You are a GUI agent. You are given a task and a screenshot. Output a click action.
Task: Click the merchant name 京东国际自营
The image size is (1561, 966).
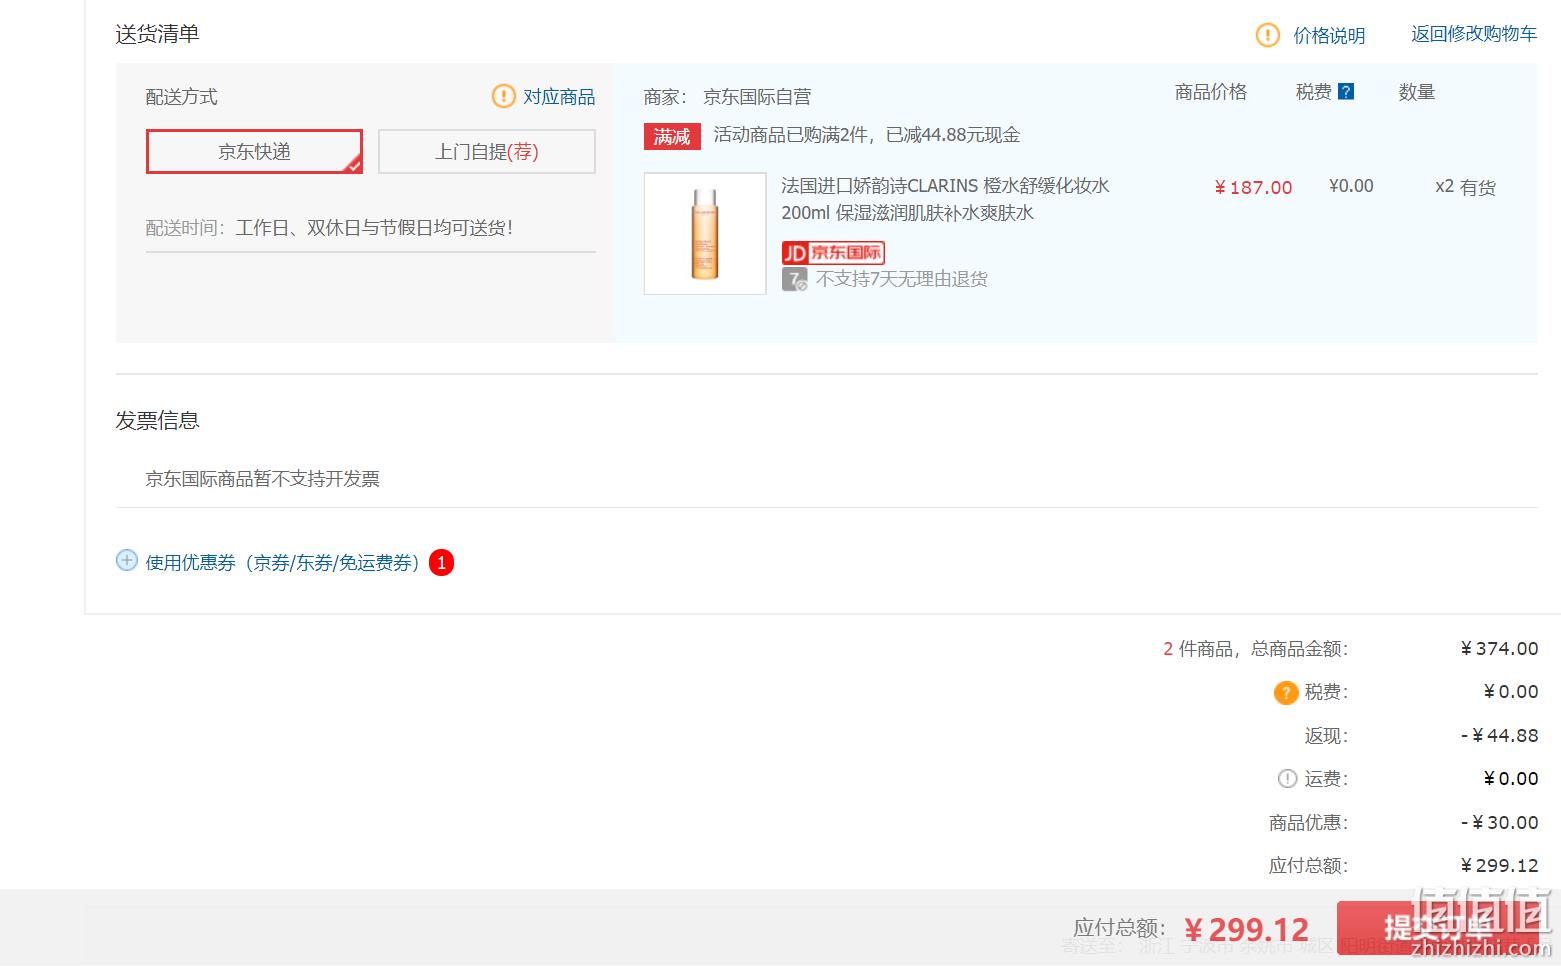pyautogui.click(x=757, y=97)
